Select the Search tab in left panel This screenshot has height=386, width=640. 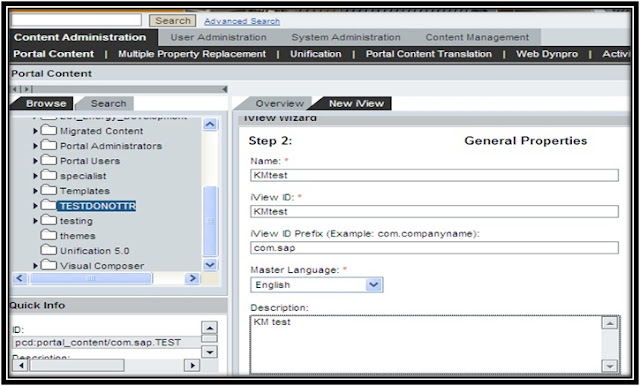pyautogui.click(x=108, y=103)
